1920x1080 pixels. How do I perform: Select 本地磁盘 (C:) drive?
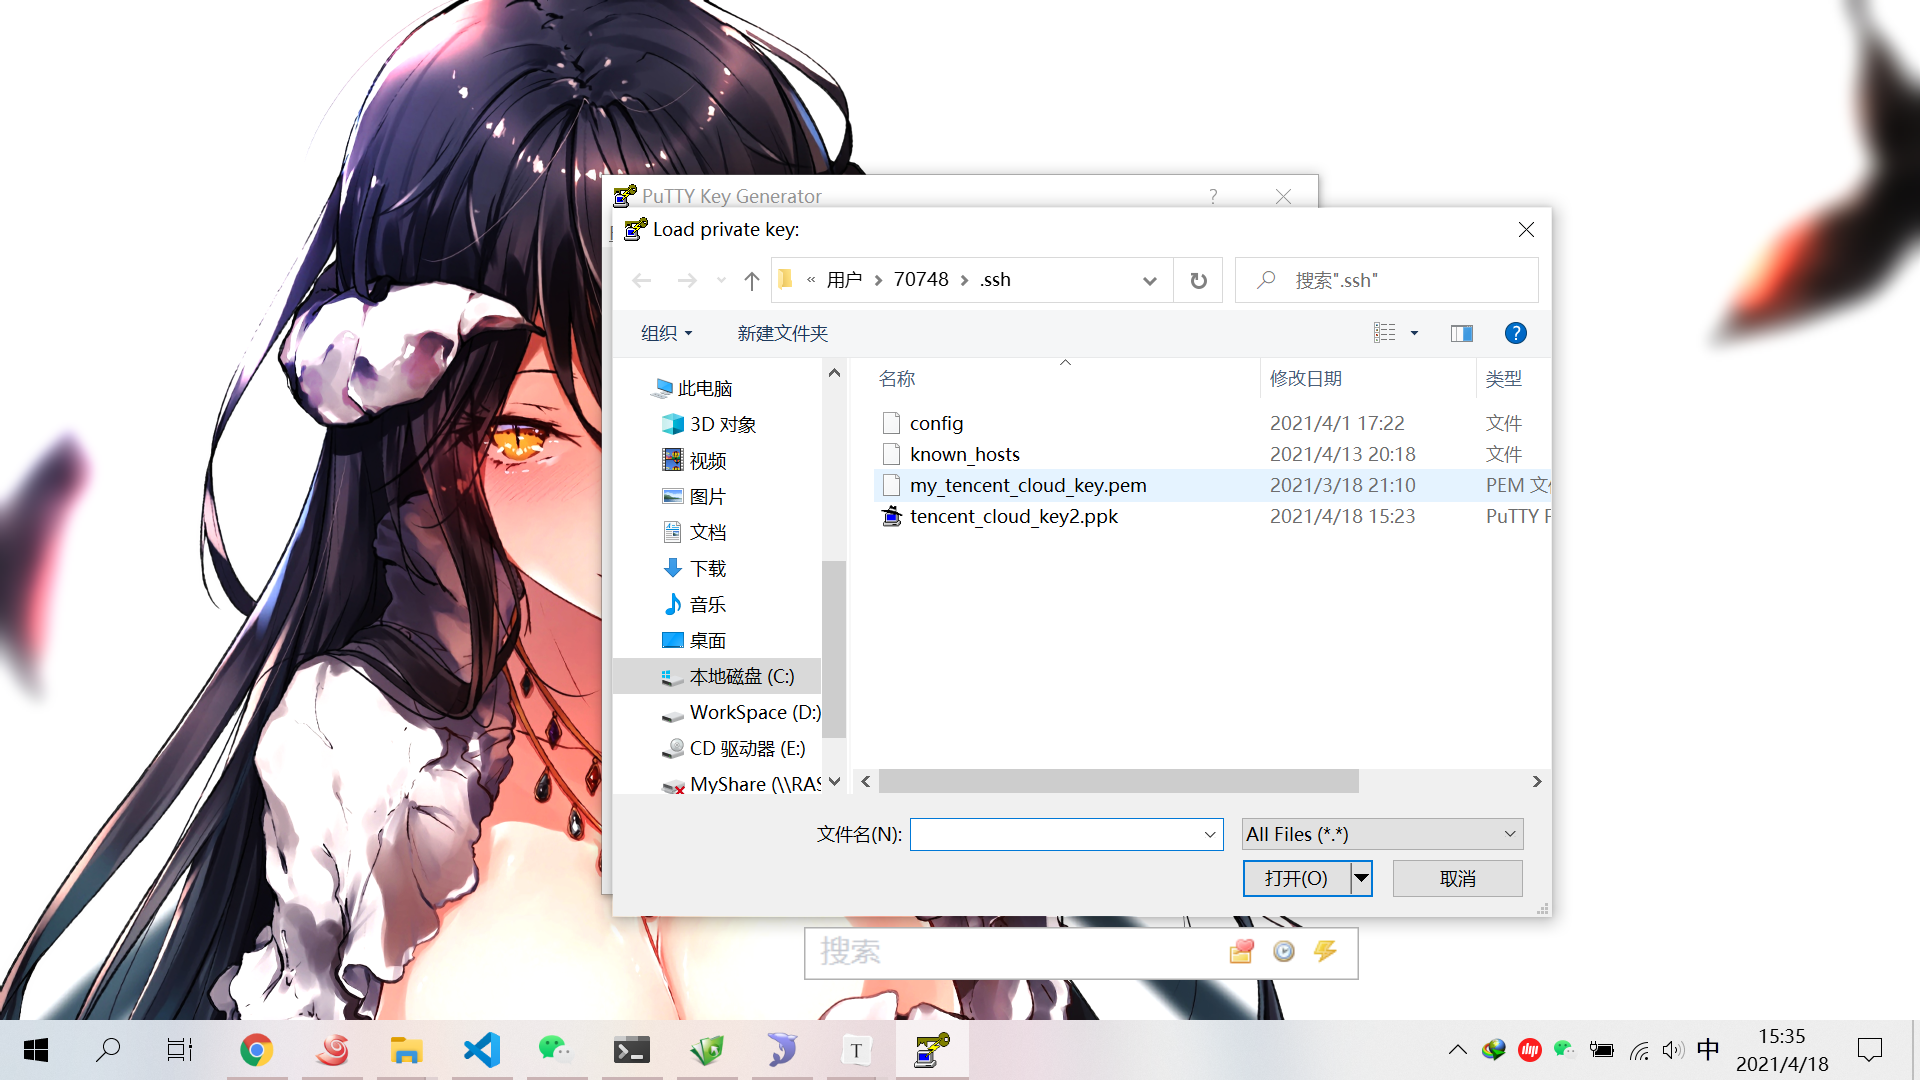coord(717,676)
